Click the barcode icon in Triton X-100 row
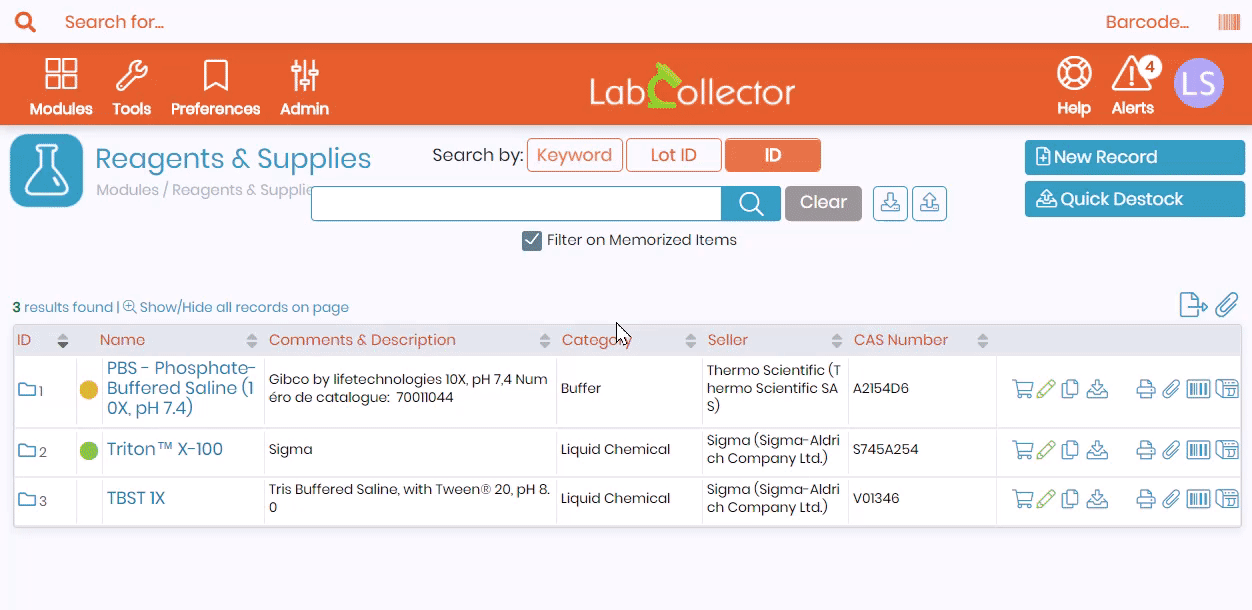This screenshot has width=1252, height=610. (x=1198, y=450)
